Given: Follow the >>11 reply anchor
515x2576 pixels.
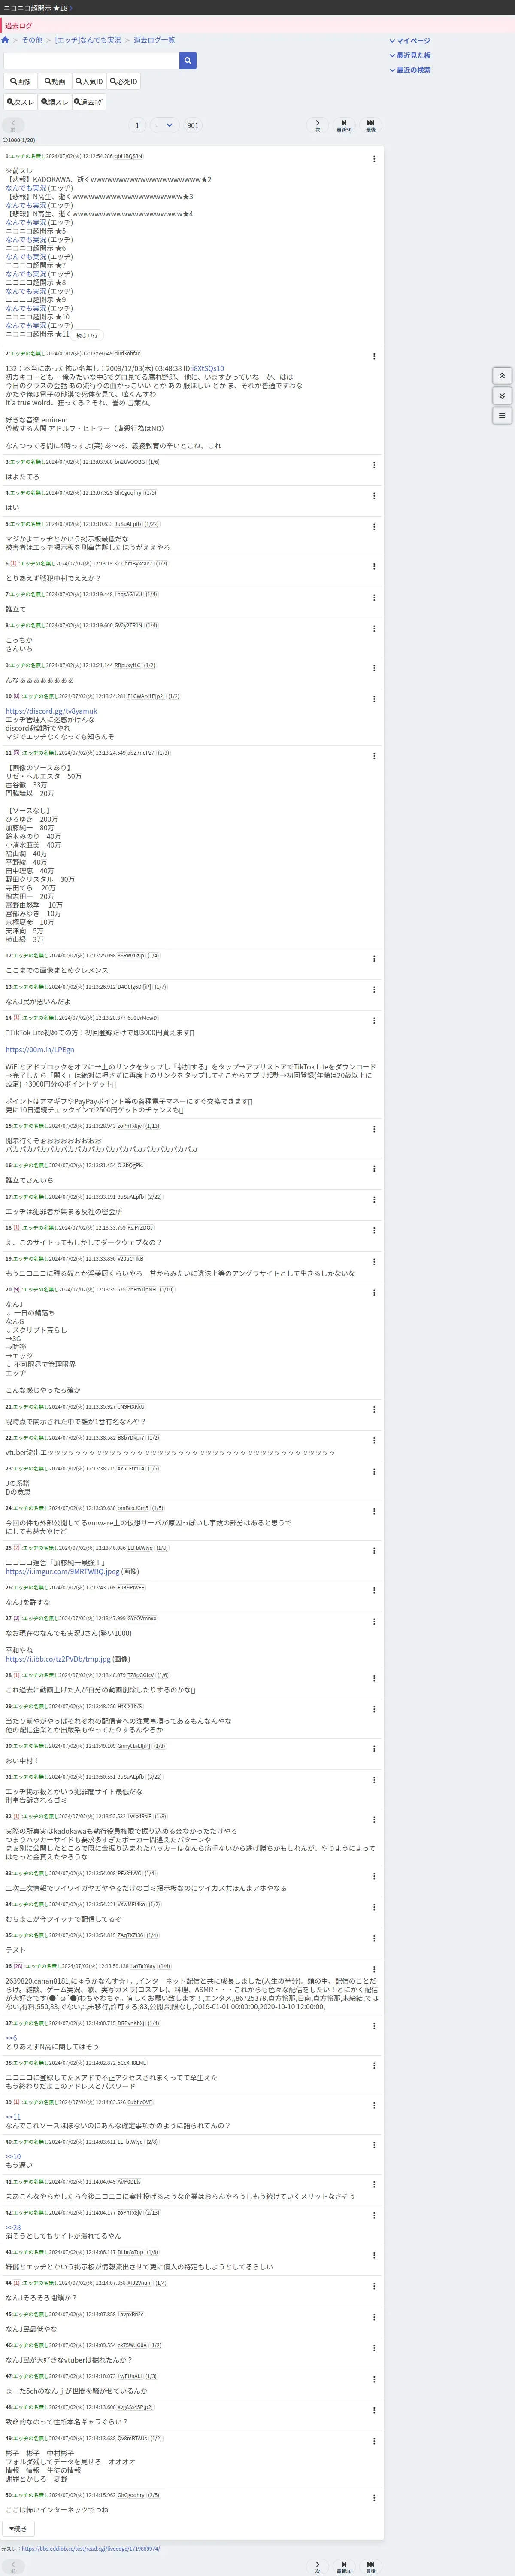Looking at the screenshot, I should click(x=13, y=2117).
